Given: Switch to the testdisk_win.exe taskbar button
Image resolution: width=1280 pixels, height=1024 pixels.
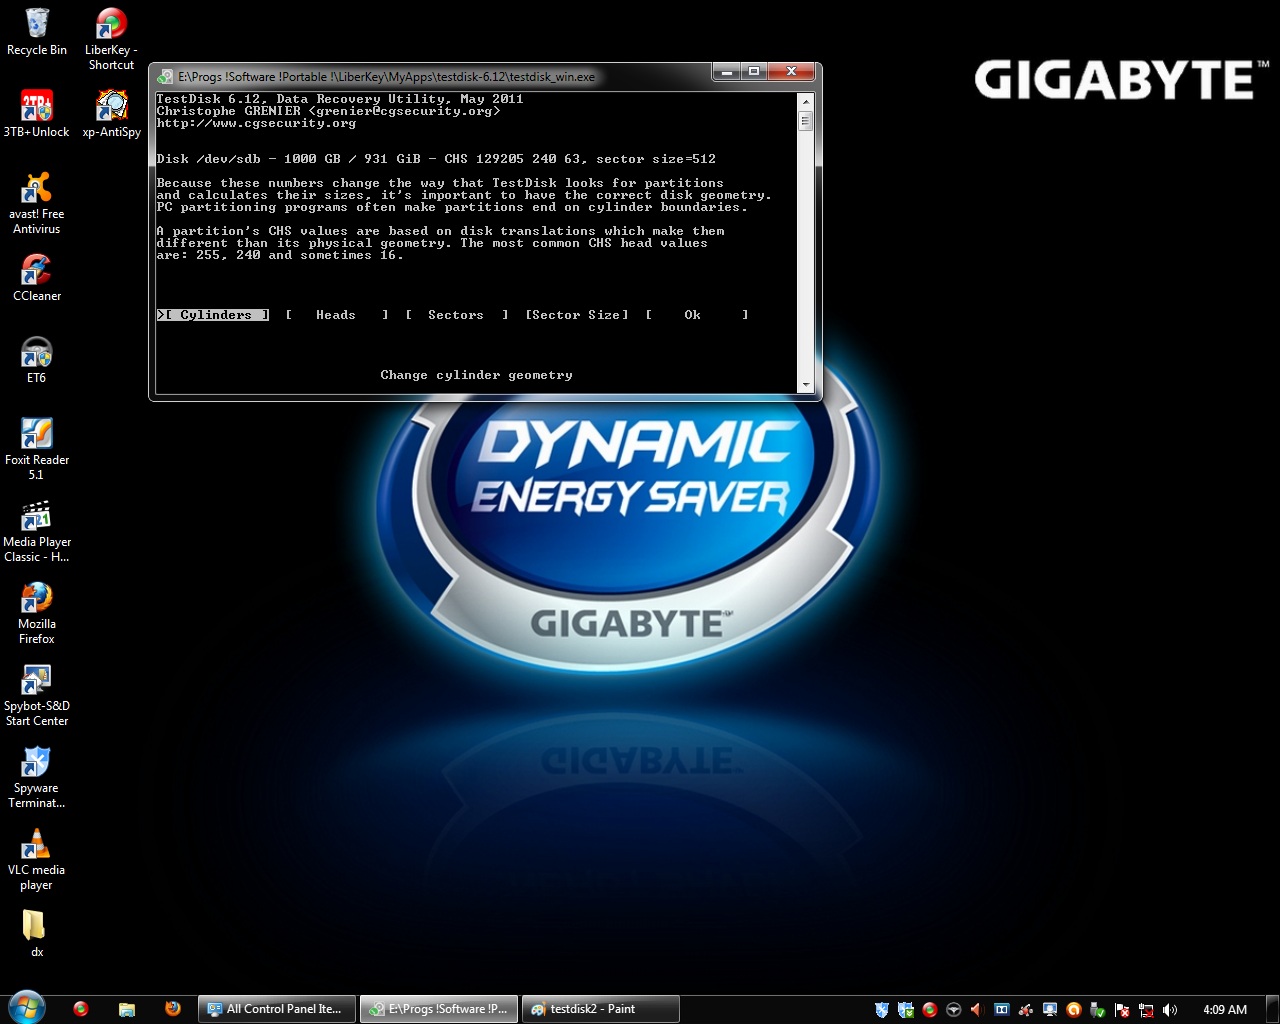Looking at the screenshot, I should pos(440,1009).
